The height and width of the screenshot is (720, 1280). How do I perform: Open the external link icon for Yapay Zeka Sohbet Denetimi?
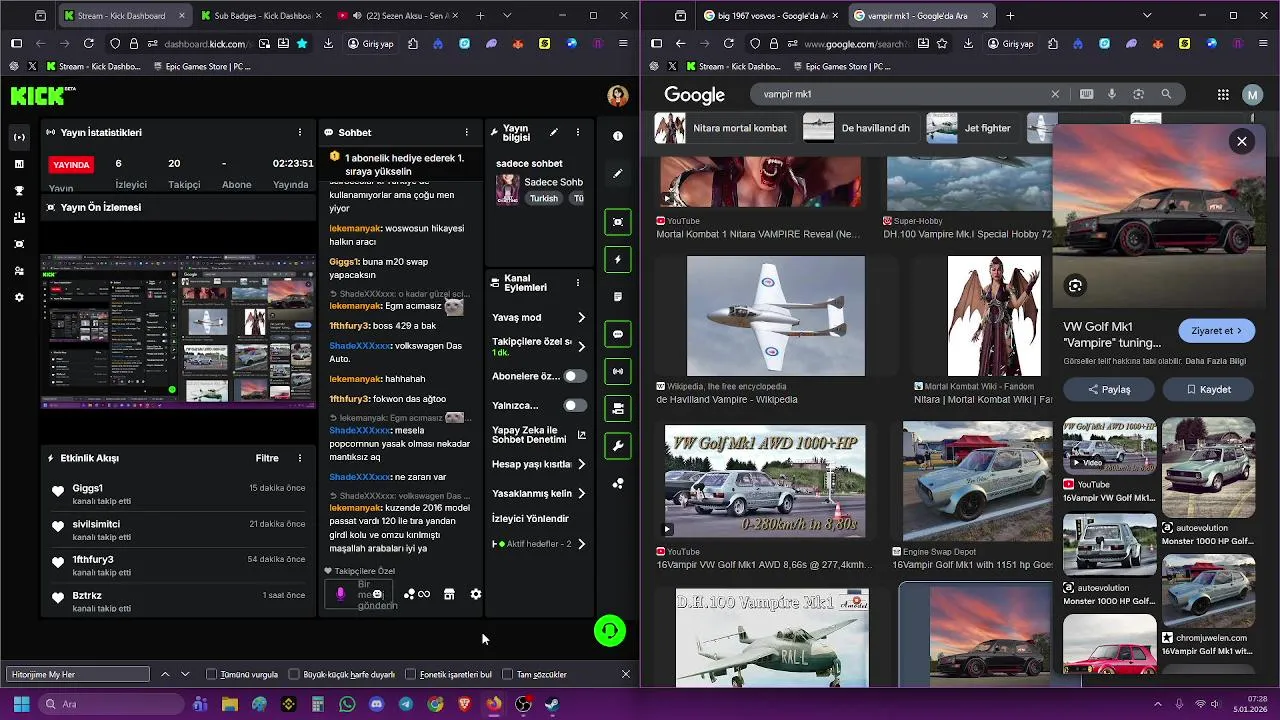point(582,435)
